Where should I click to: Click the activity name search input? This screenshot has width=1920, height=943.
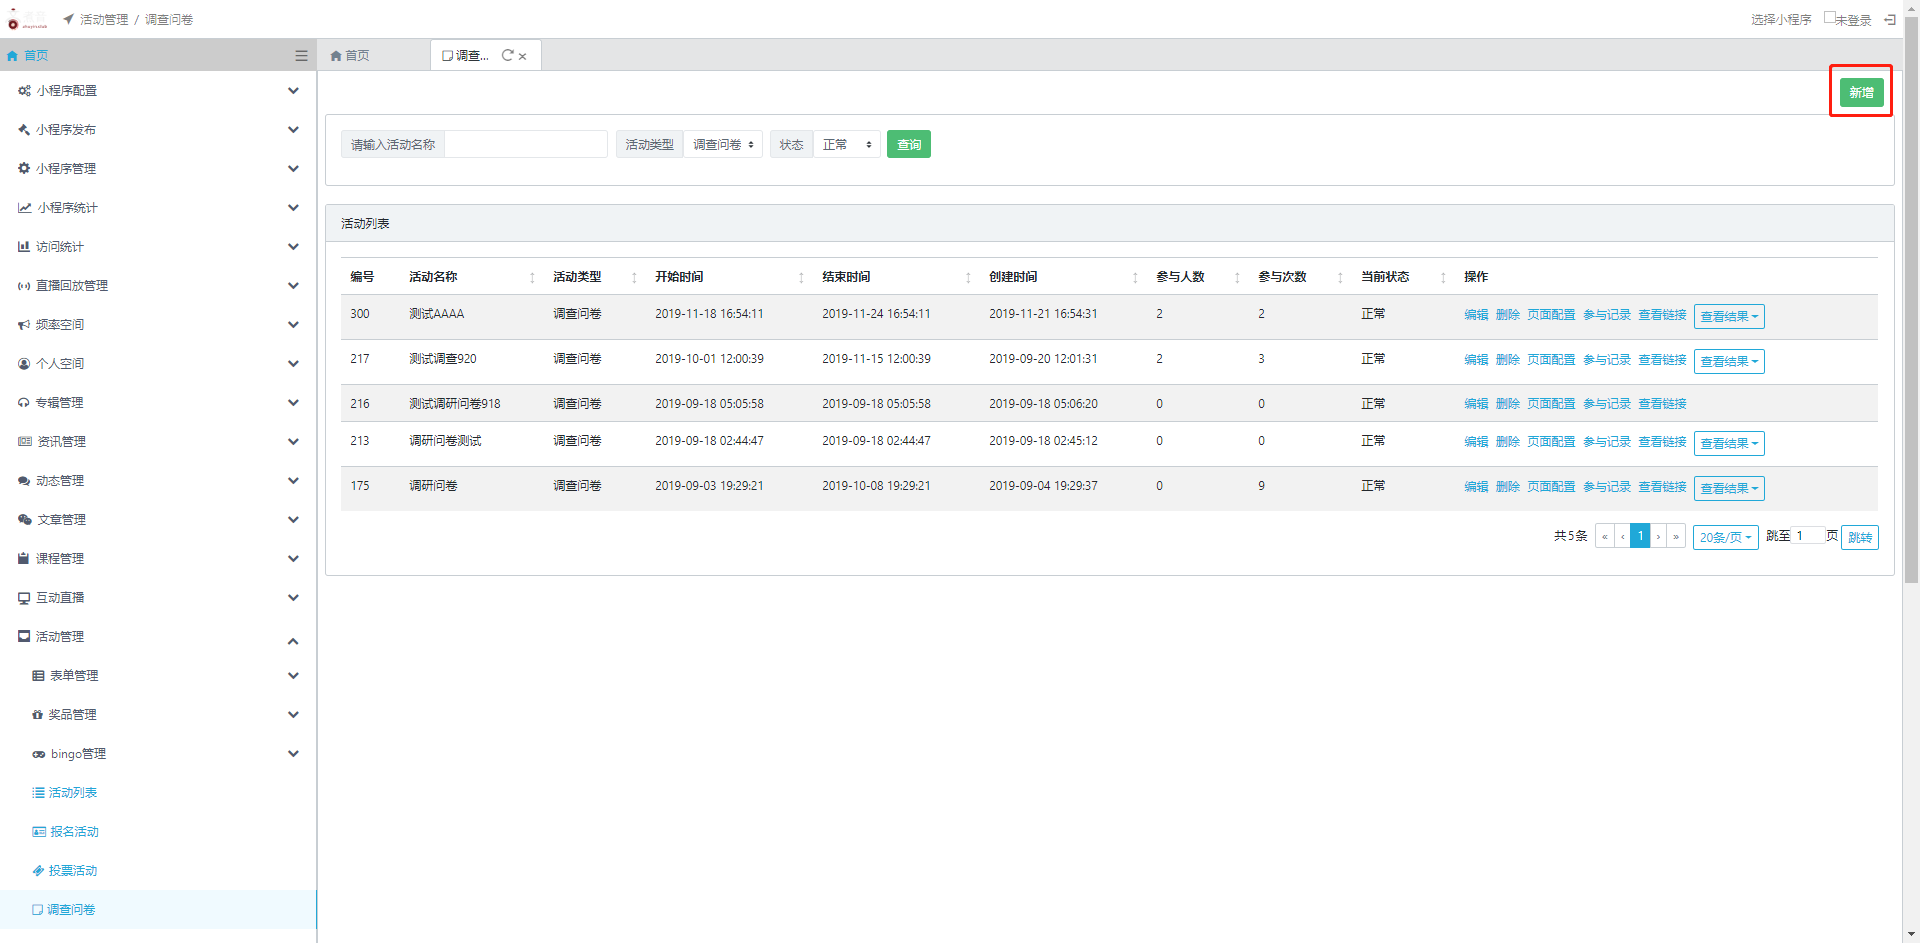(525, 145)
